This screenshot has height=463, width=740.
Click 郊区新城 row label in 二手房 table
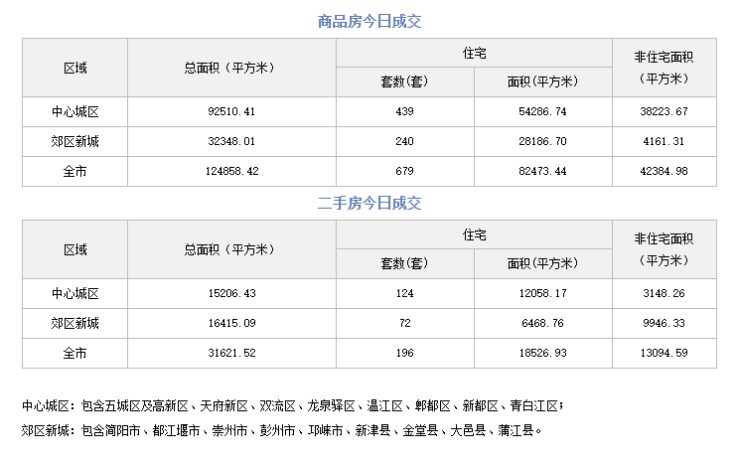point(75,323)
